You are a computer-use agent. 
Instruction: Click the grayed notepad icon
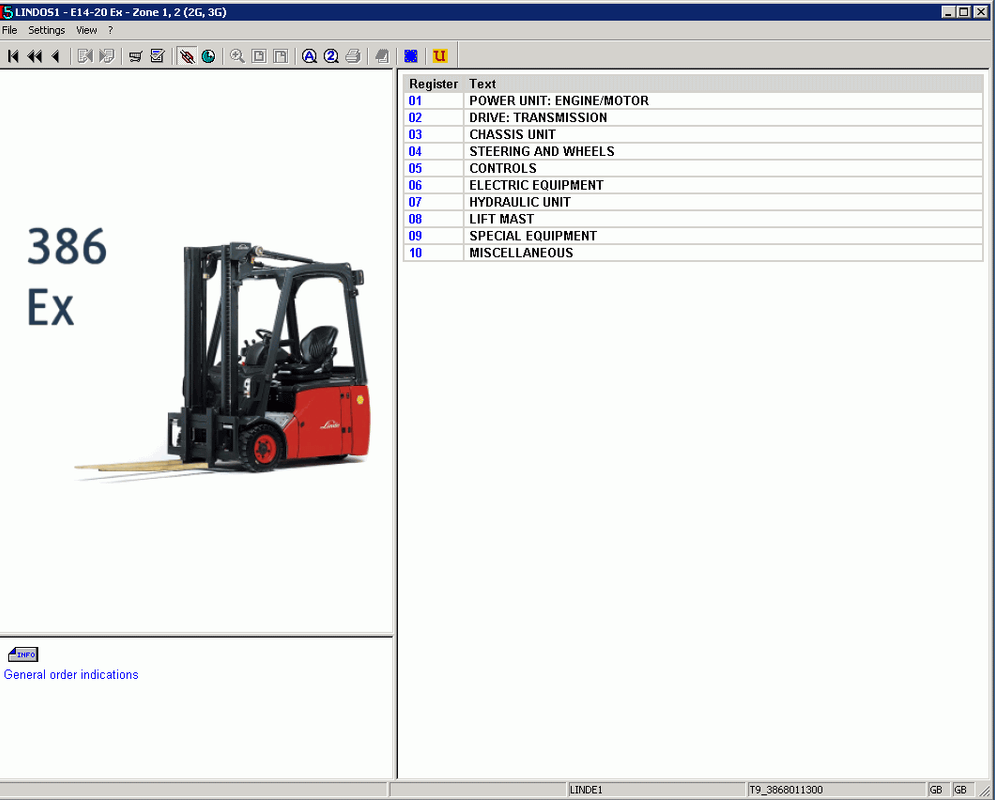click(x=382, y=56)
